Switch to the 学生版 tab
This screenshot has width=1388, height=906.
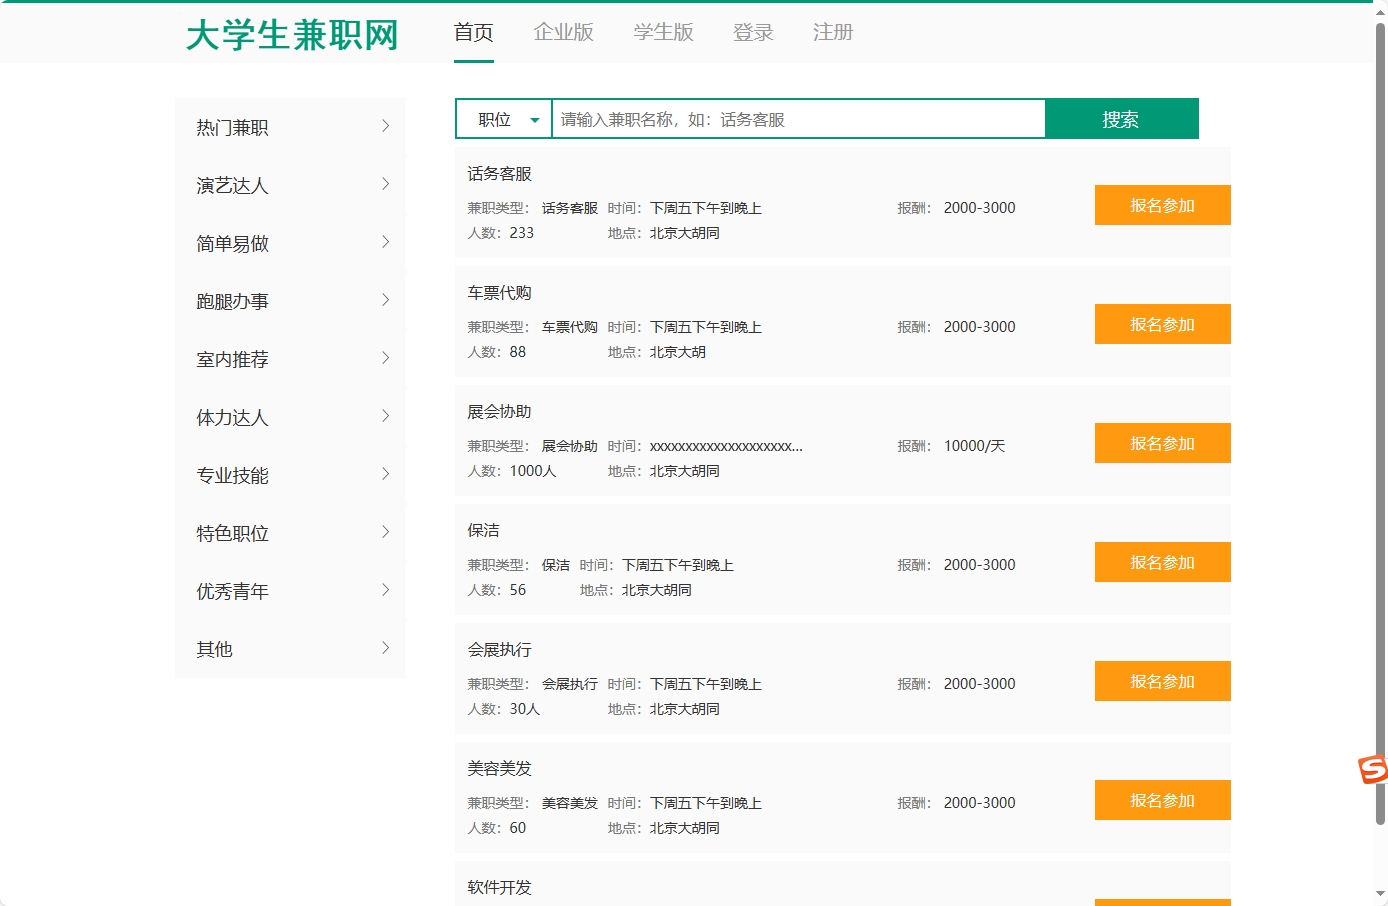[x=663, y=32]
